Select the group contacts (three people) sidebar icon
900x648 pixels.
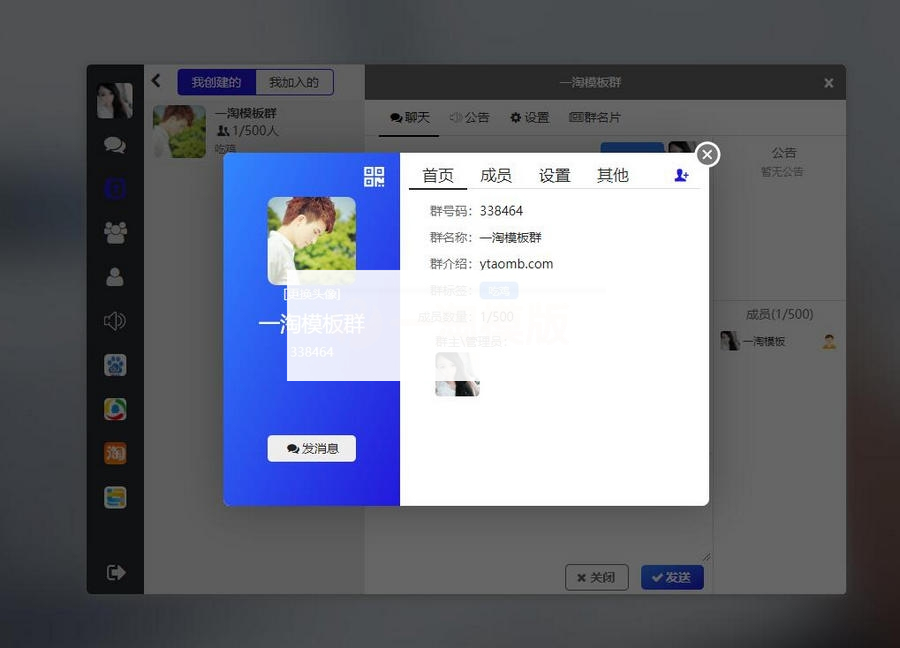pos(114,231)
